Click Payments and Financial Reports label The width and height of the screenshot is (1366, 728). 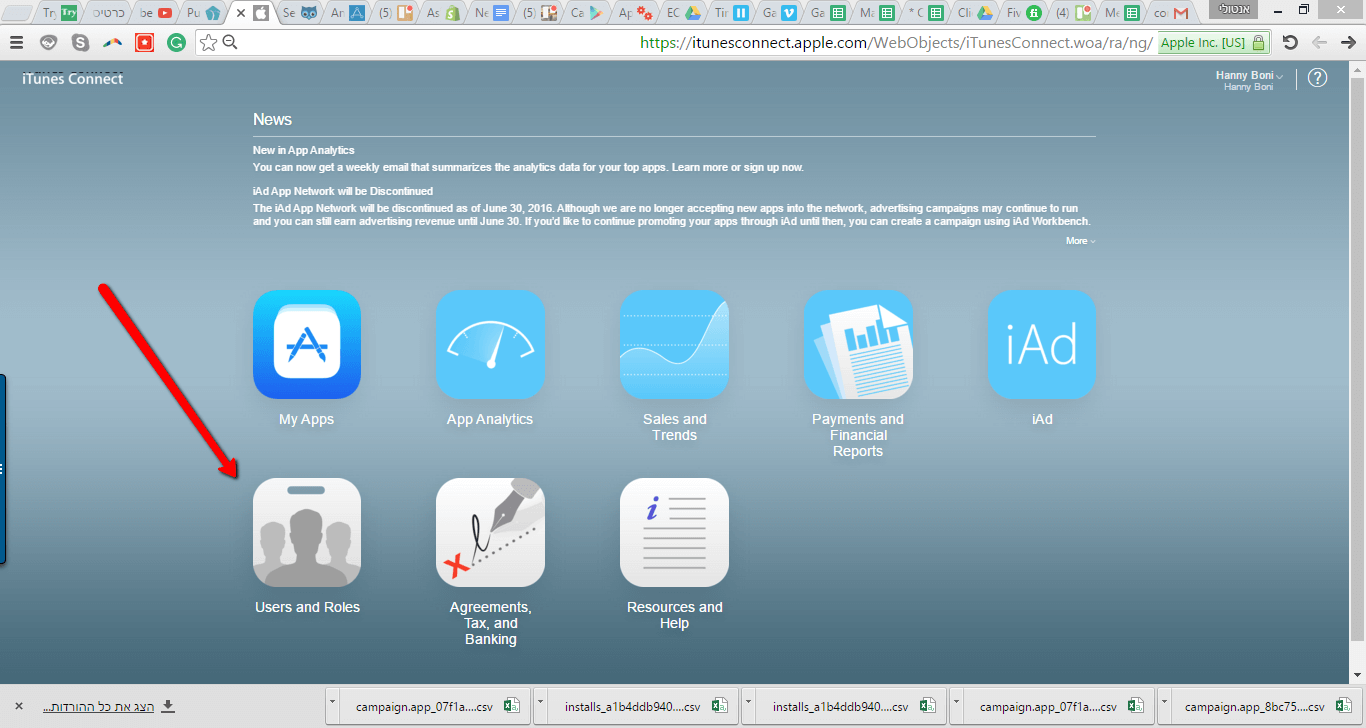point(858,435)
